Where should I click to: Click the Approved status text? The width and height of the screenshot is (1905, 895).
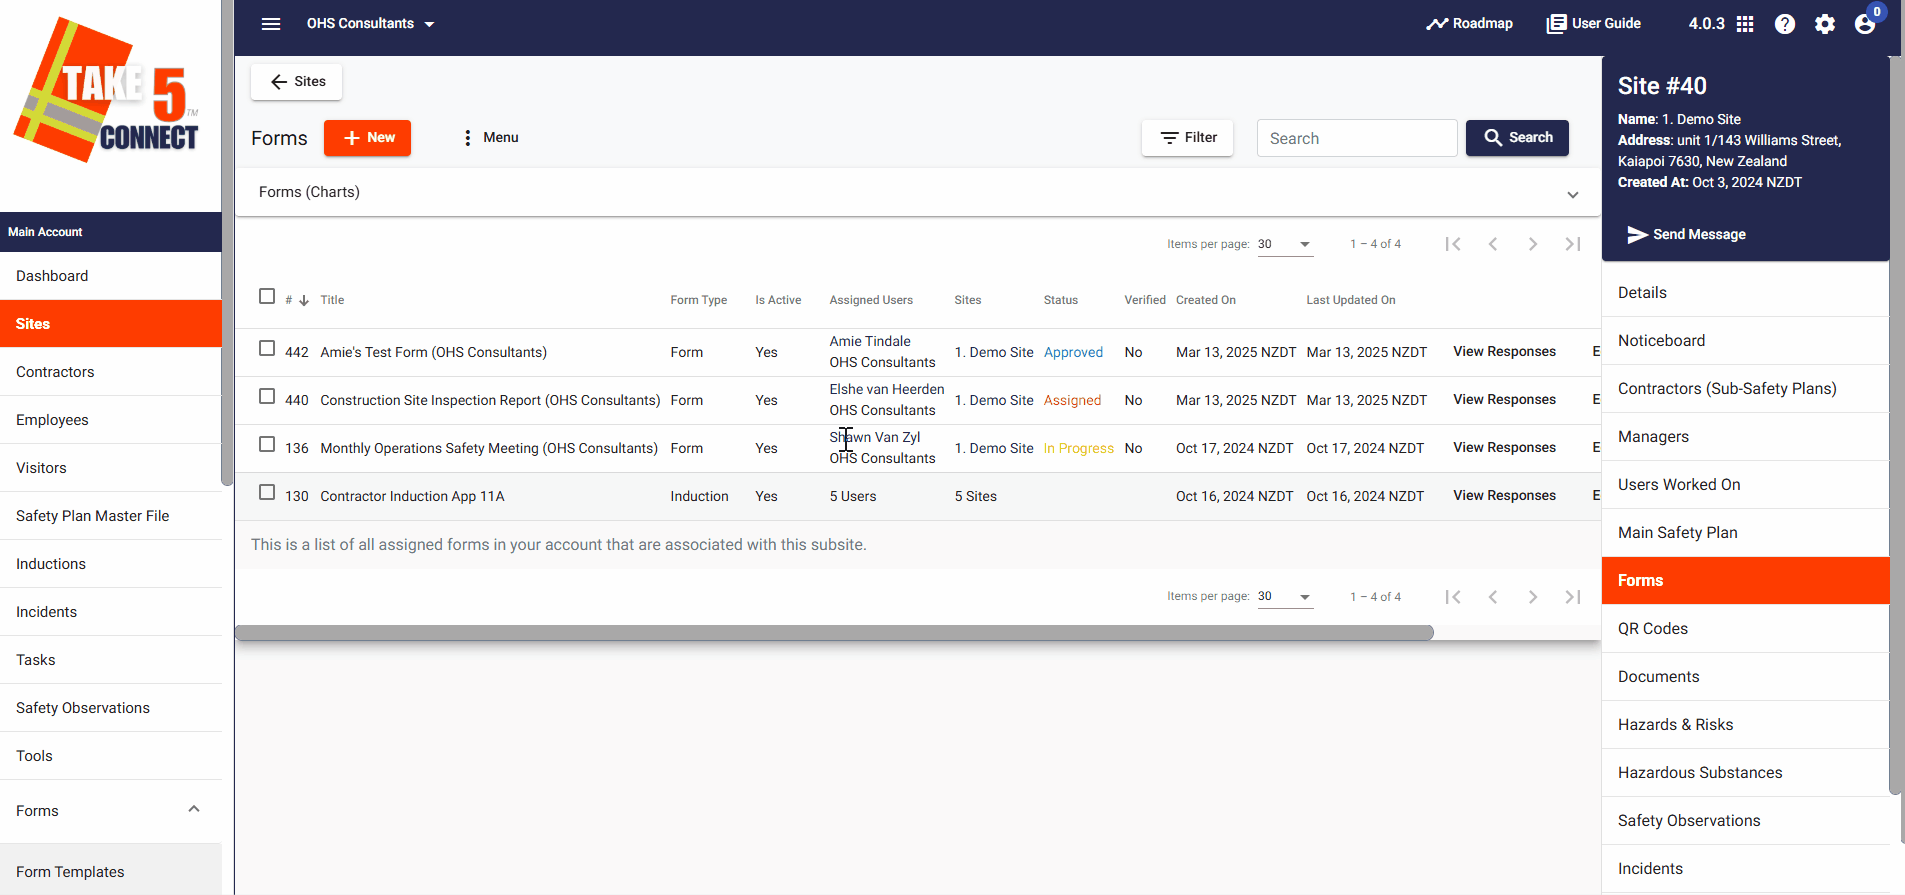click(x=1073, y=352)
